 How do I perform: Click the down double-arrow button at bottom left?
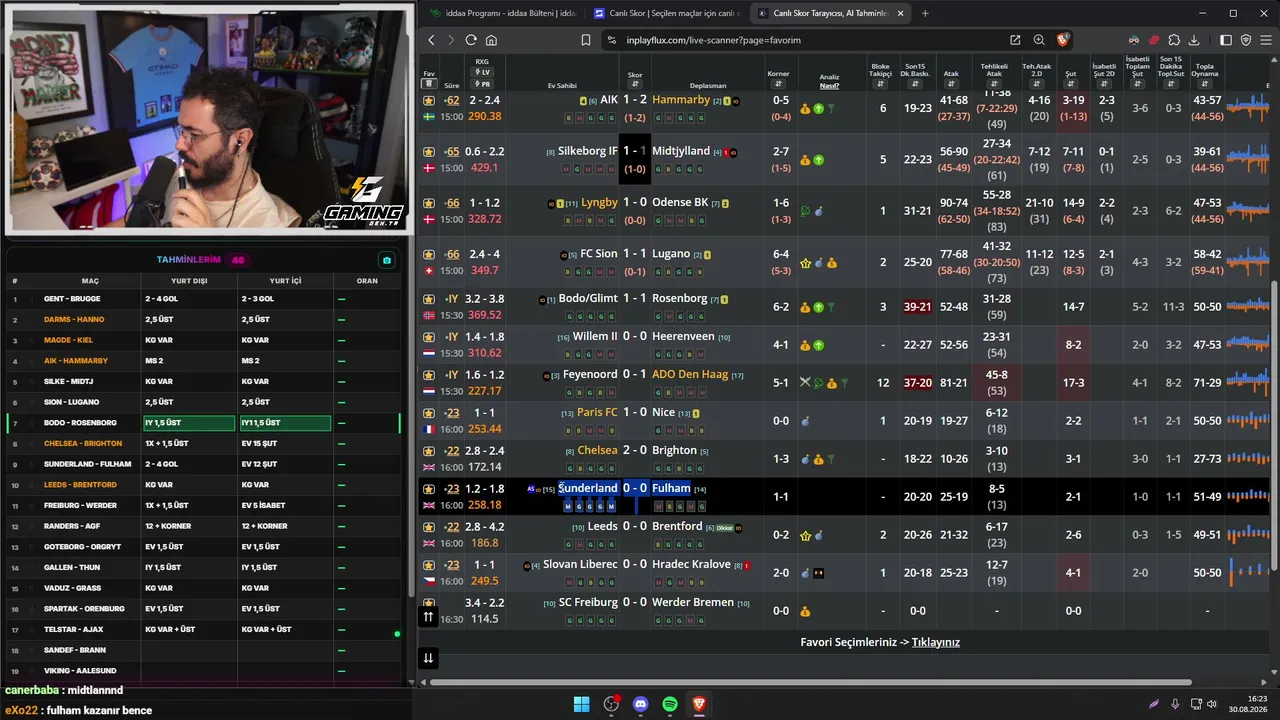tap(428, 657)
